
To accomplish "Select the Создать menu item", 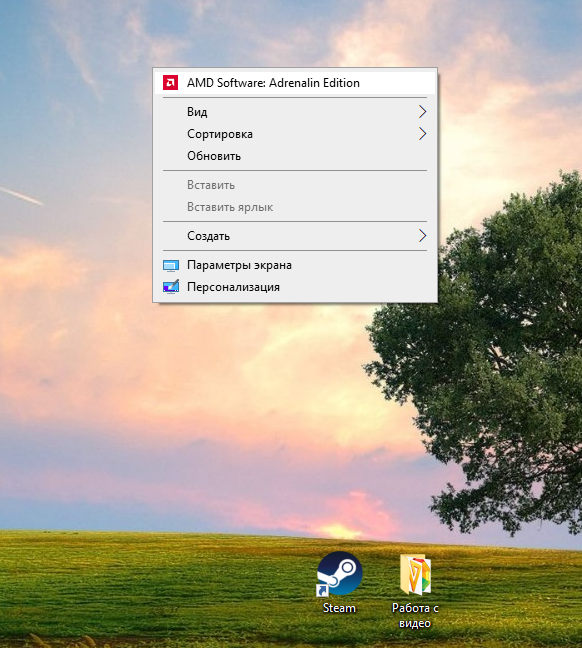I will [x=295, y=236].
